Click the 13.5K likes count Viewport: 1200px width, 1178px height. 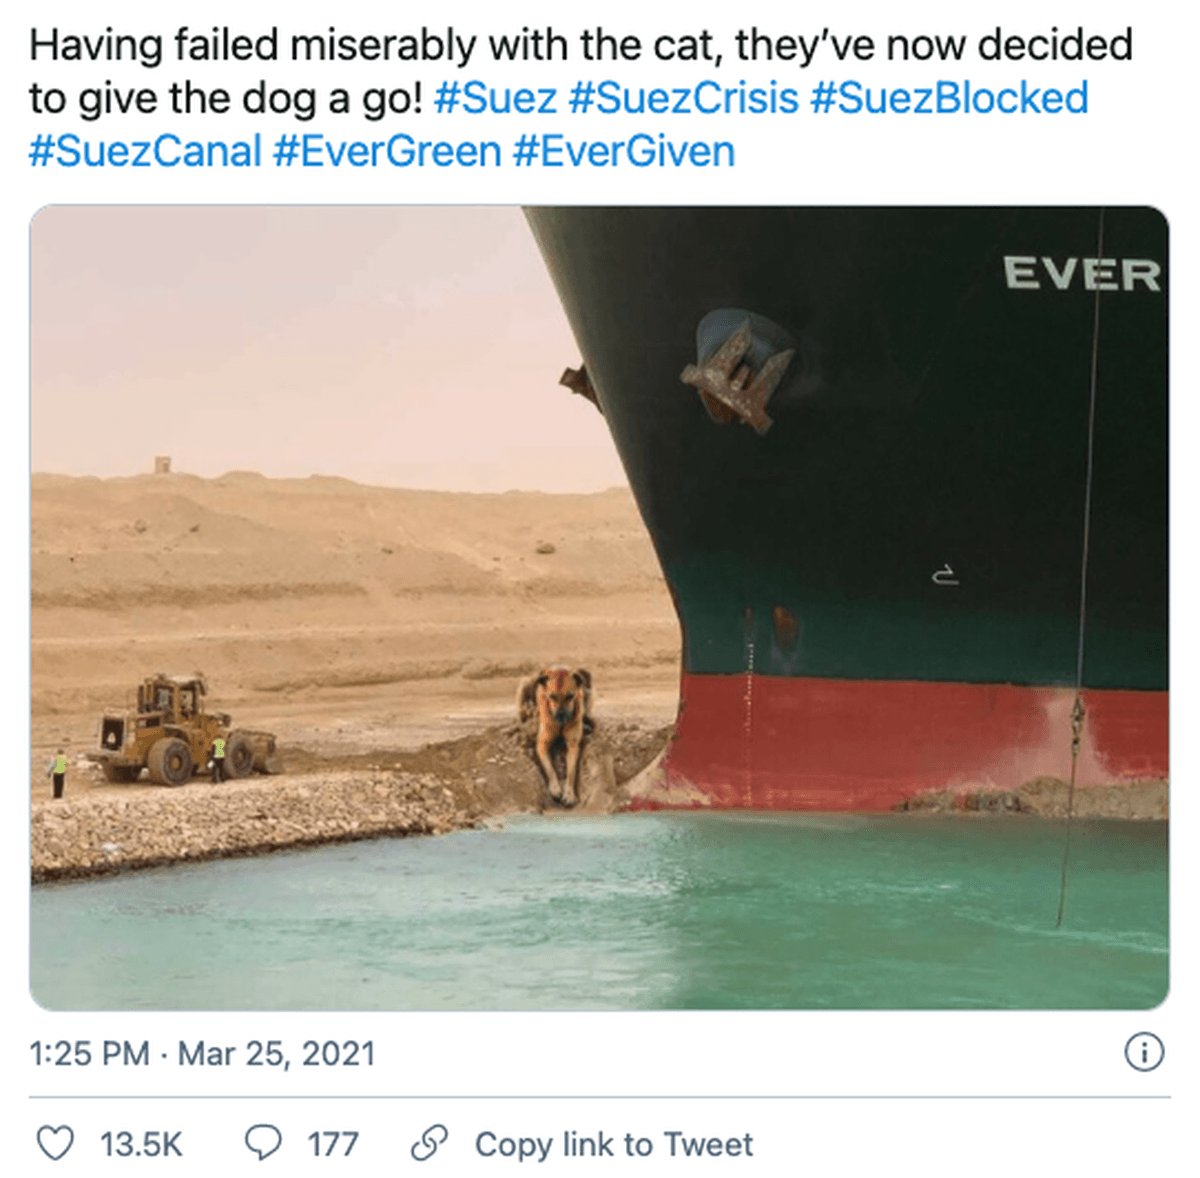tap(141, 1144)
